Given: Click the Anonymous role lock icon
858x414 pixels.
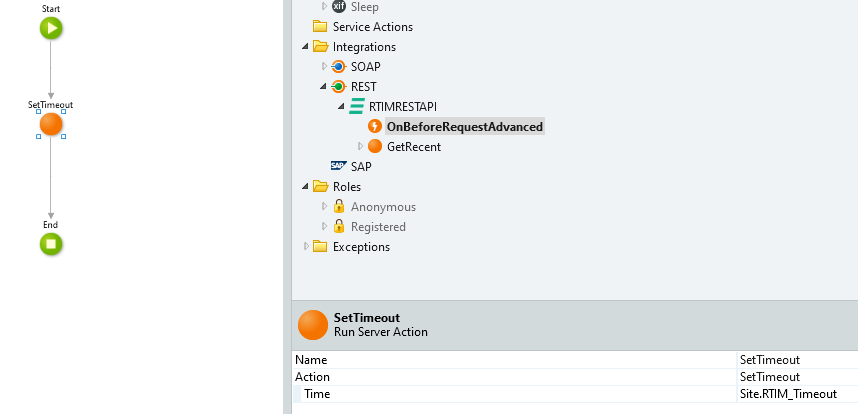Looking at the screenshot, I should tap(338, 207).
